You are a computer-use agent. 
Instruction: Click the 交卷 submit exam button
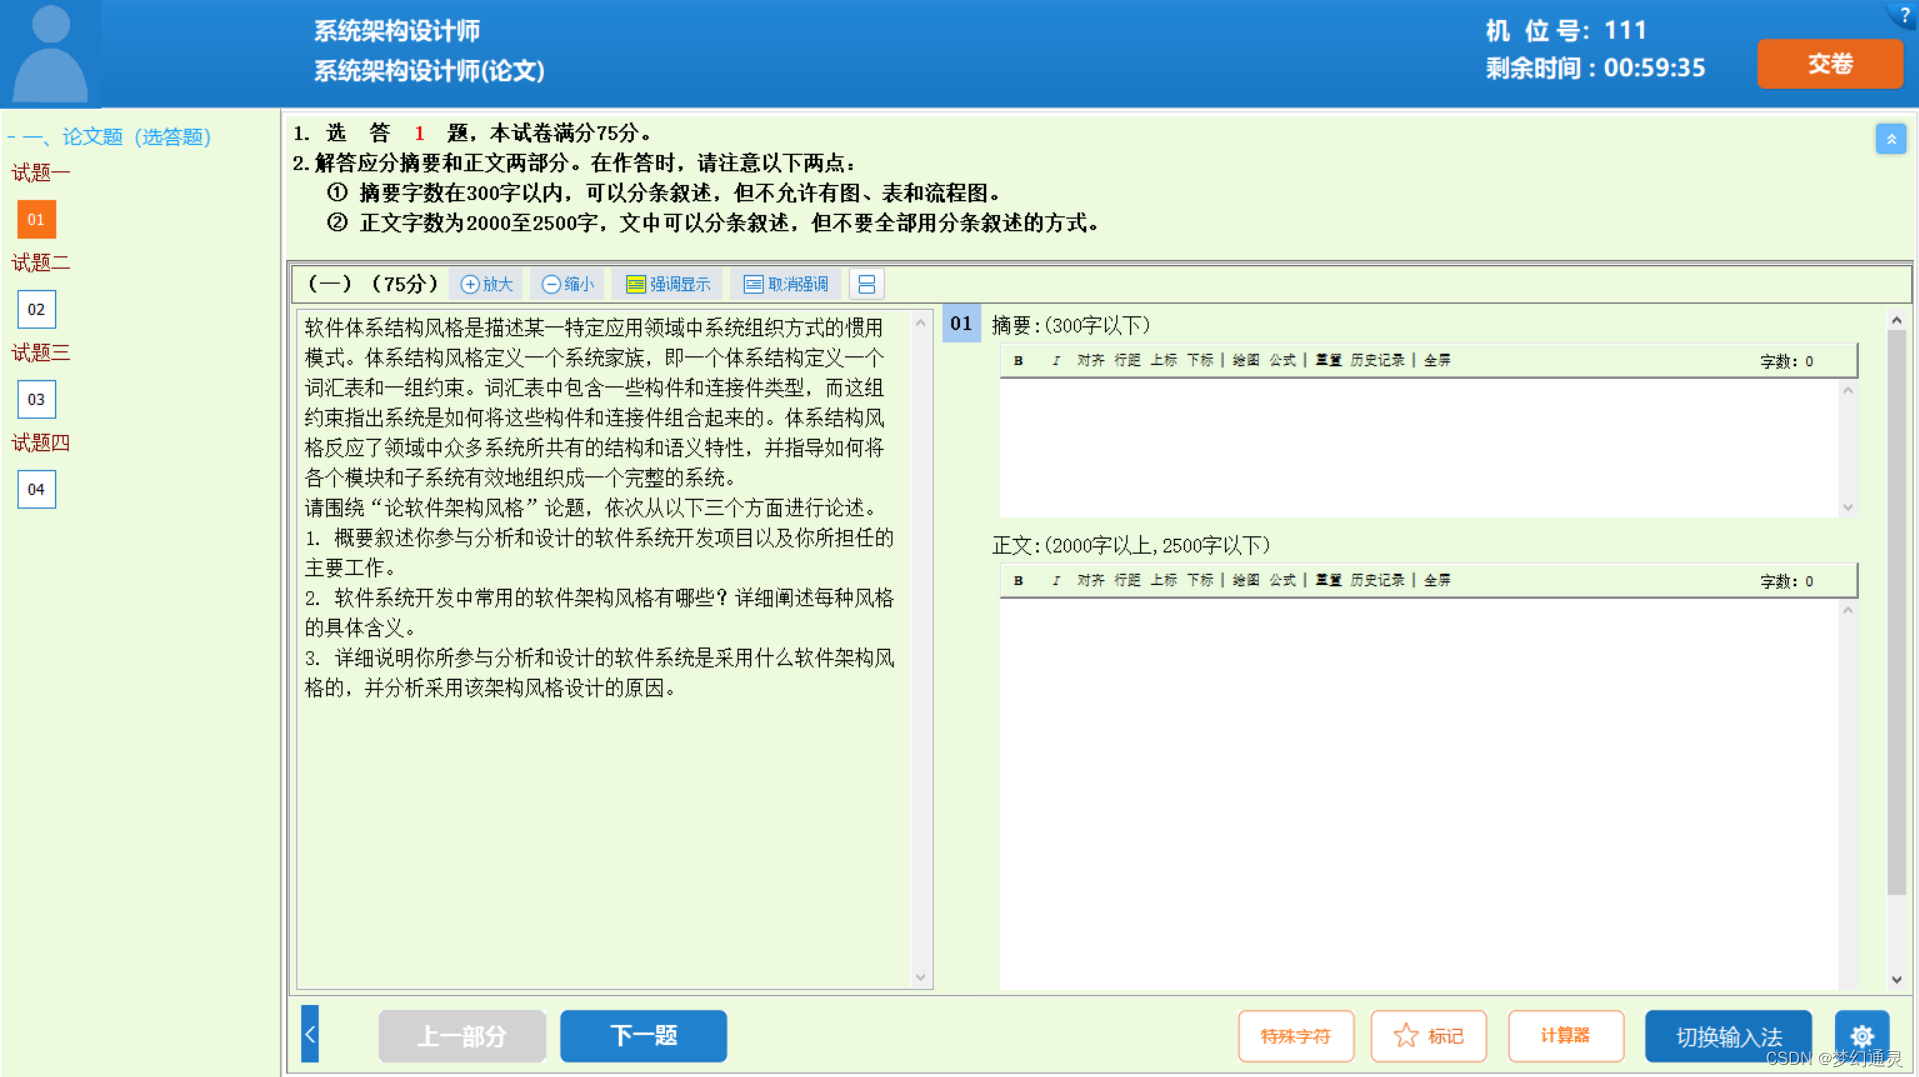coord(1829,64)
